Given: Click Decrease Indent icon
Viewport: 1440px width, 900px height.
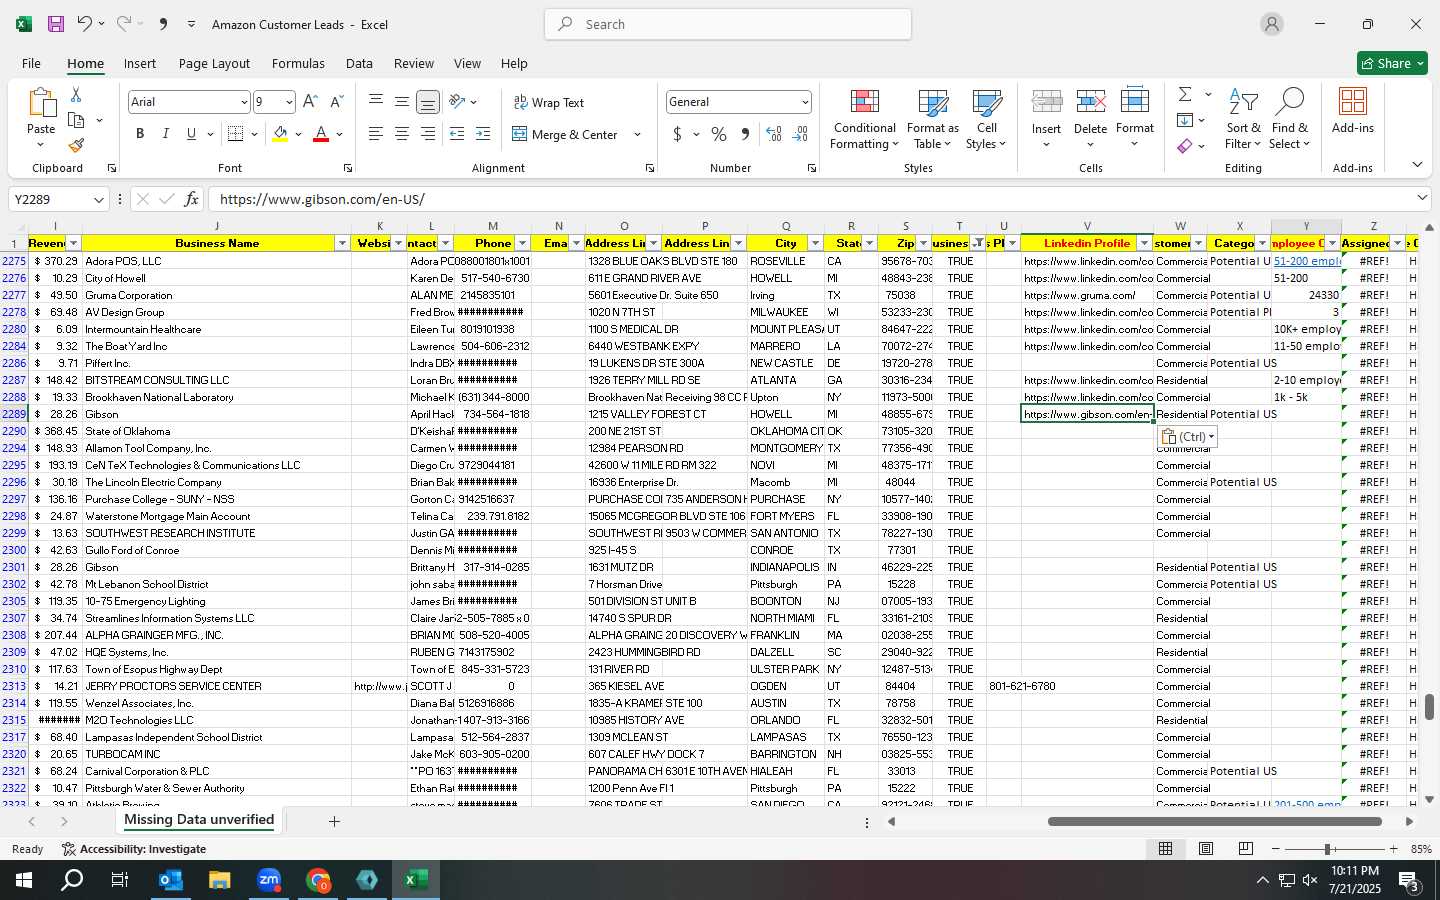Looking at the screenshot, I should click(457, 134).
